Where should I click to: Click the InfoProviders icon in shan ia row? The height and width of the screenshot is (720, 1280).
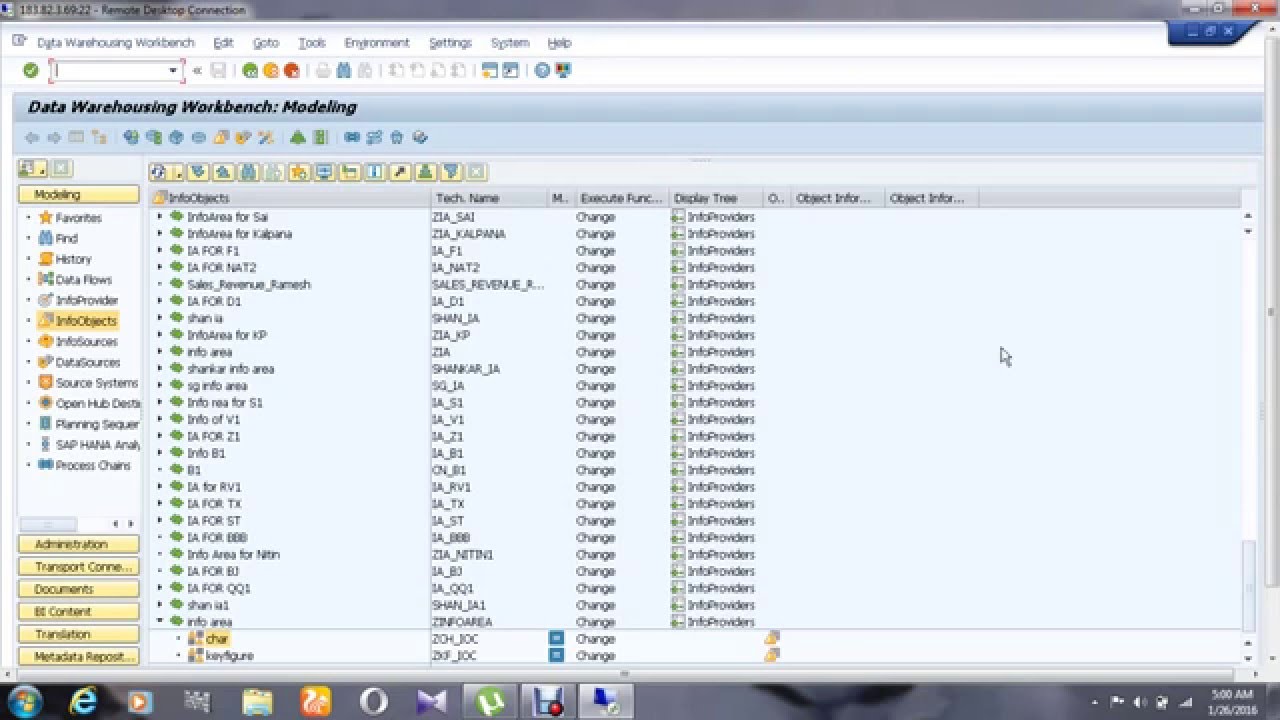678,318
